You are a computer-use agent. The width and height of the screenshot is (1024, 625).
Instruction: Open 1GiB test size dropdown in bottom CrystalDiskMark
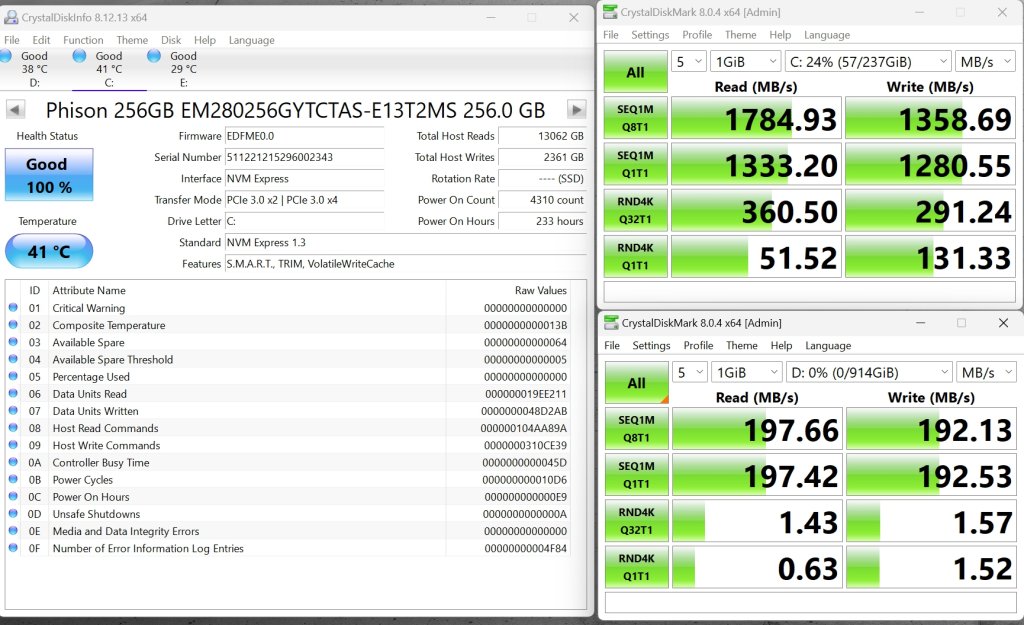pyautogui.click(x=746, y=372)
